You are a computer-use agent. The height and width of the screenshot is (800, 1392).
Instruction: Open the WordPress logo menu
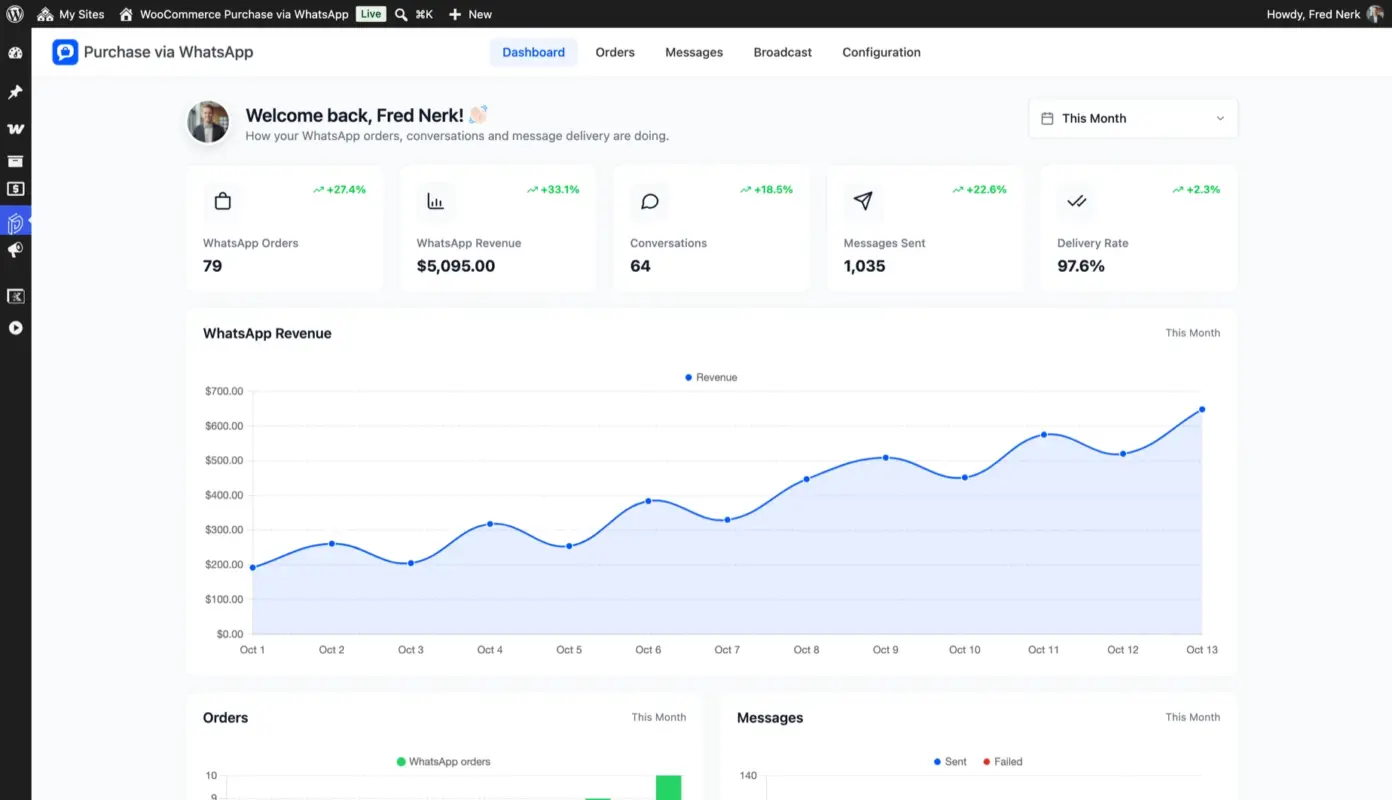tap(14, 14)
